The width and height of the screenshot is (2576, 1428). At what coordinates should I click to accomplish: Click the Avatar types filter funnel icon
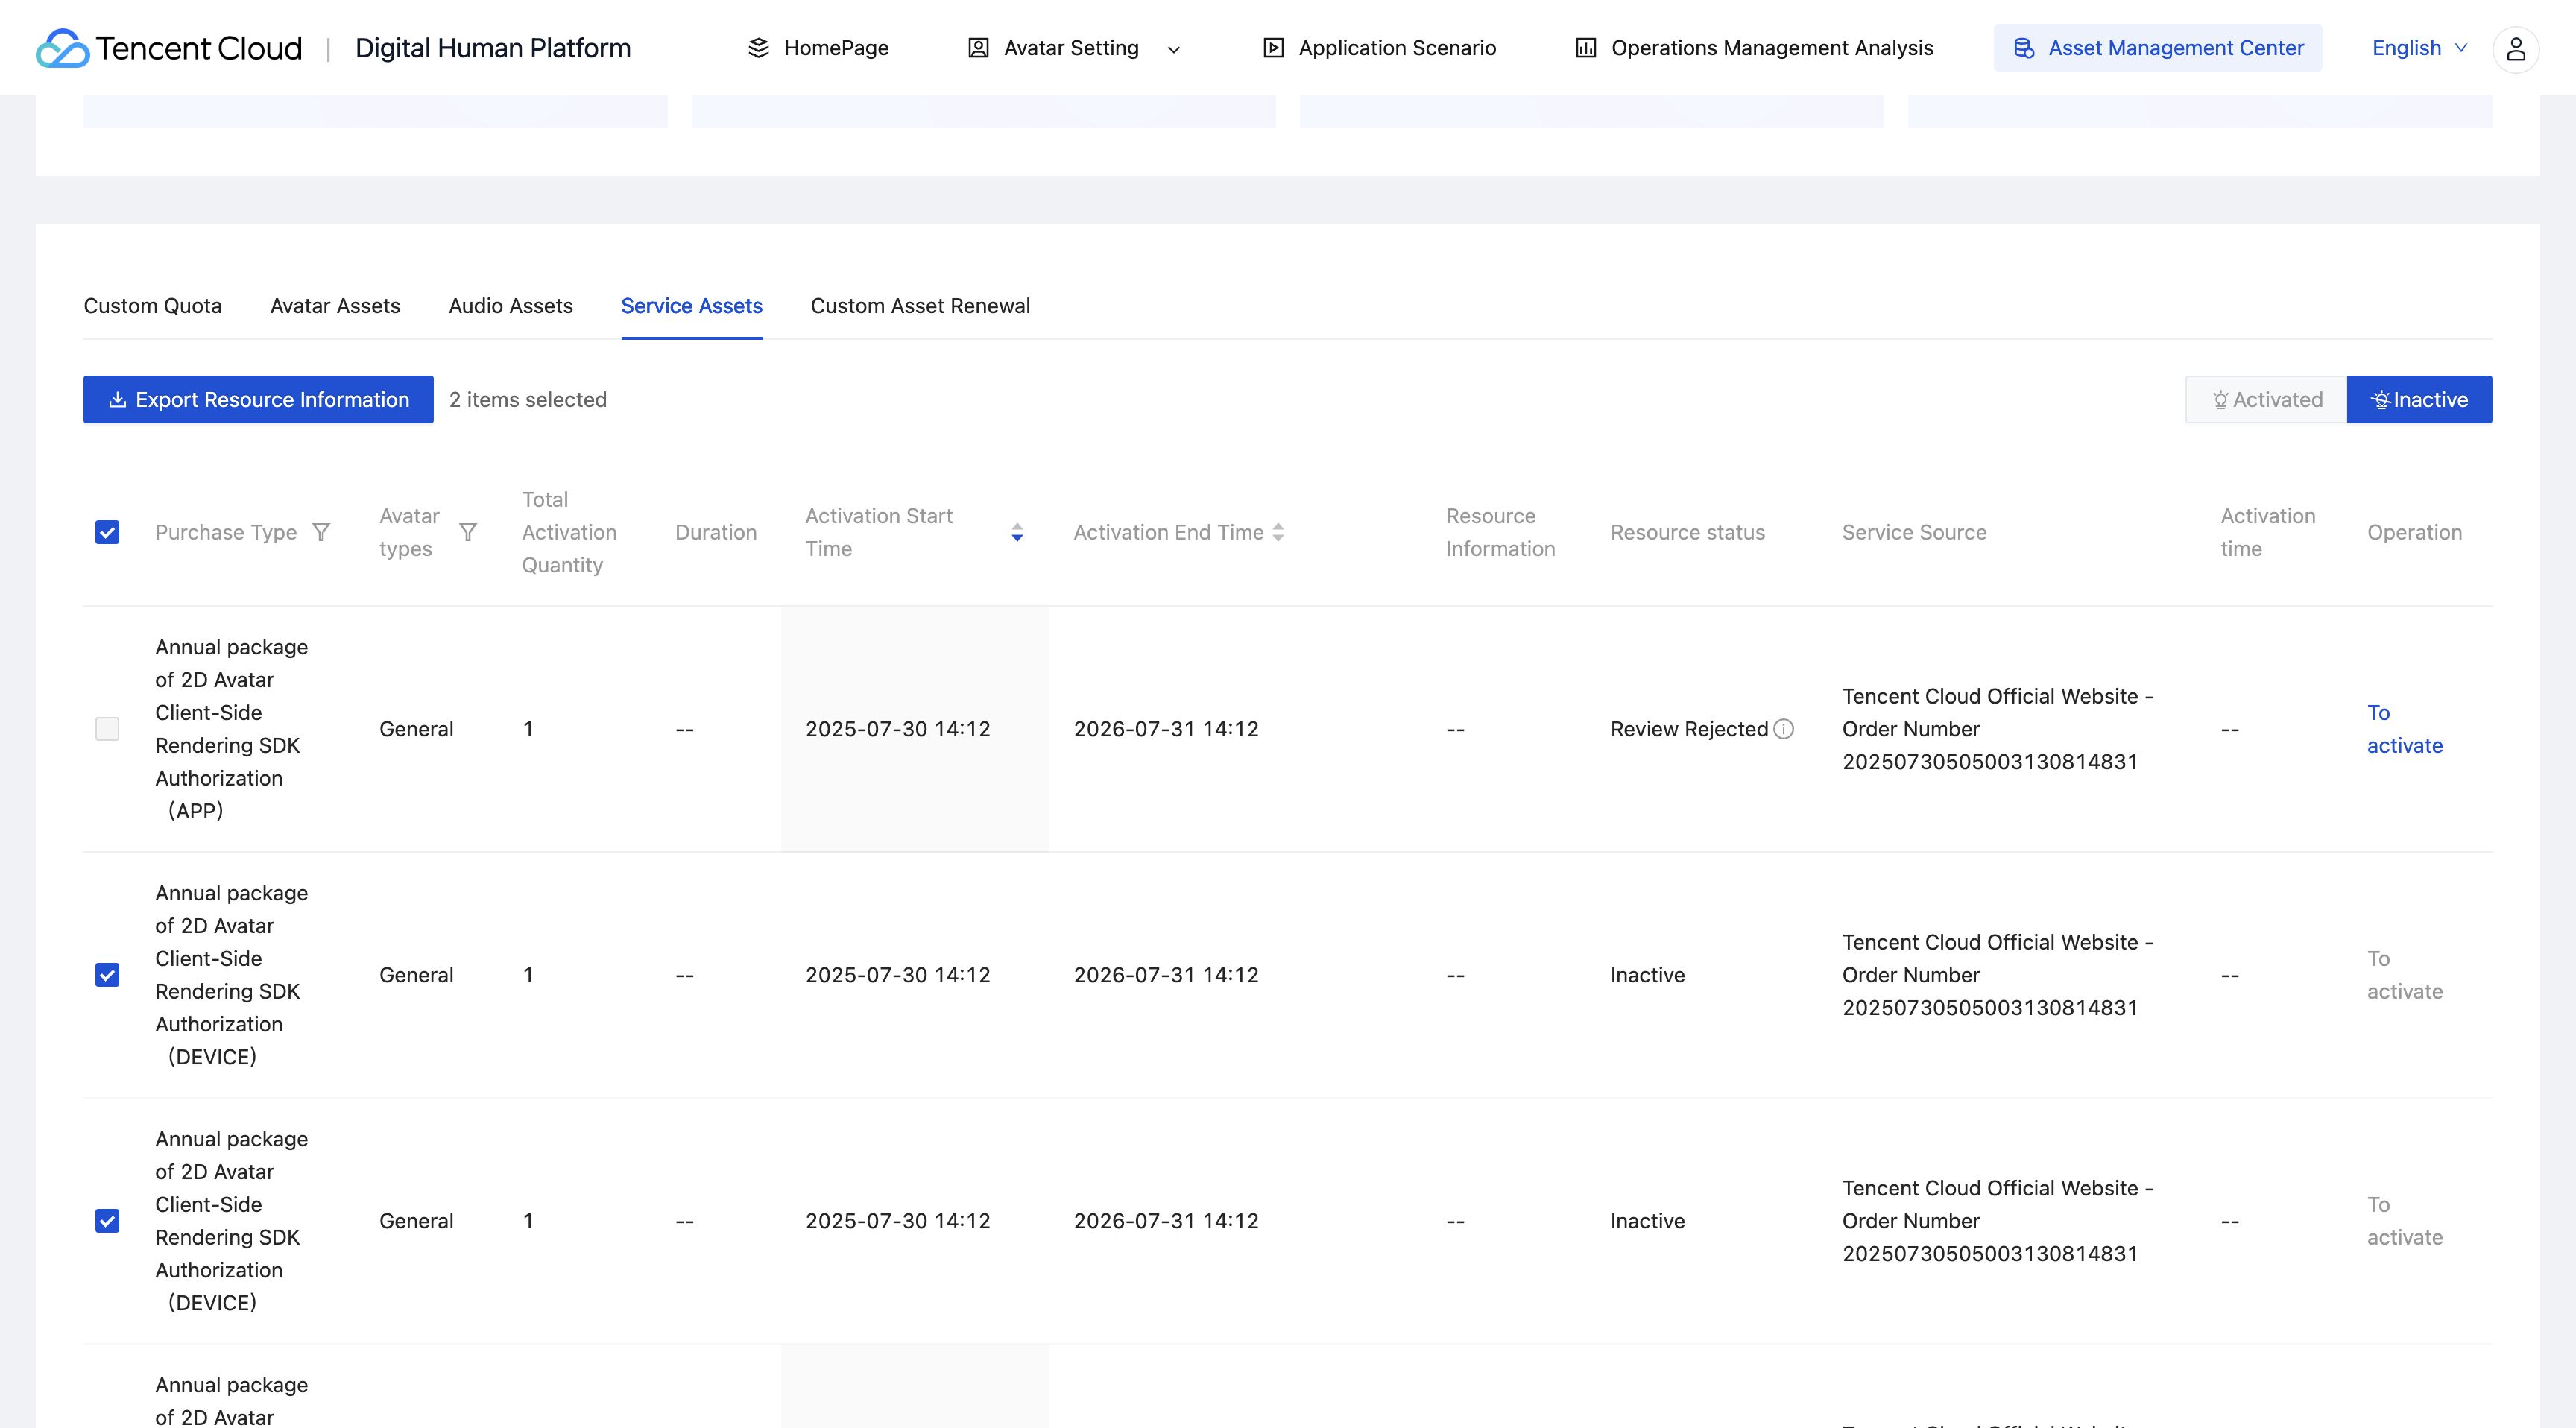[467, 532]
